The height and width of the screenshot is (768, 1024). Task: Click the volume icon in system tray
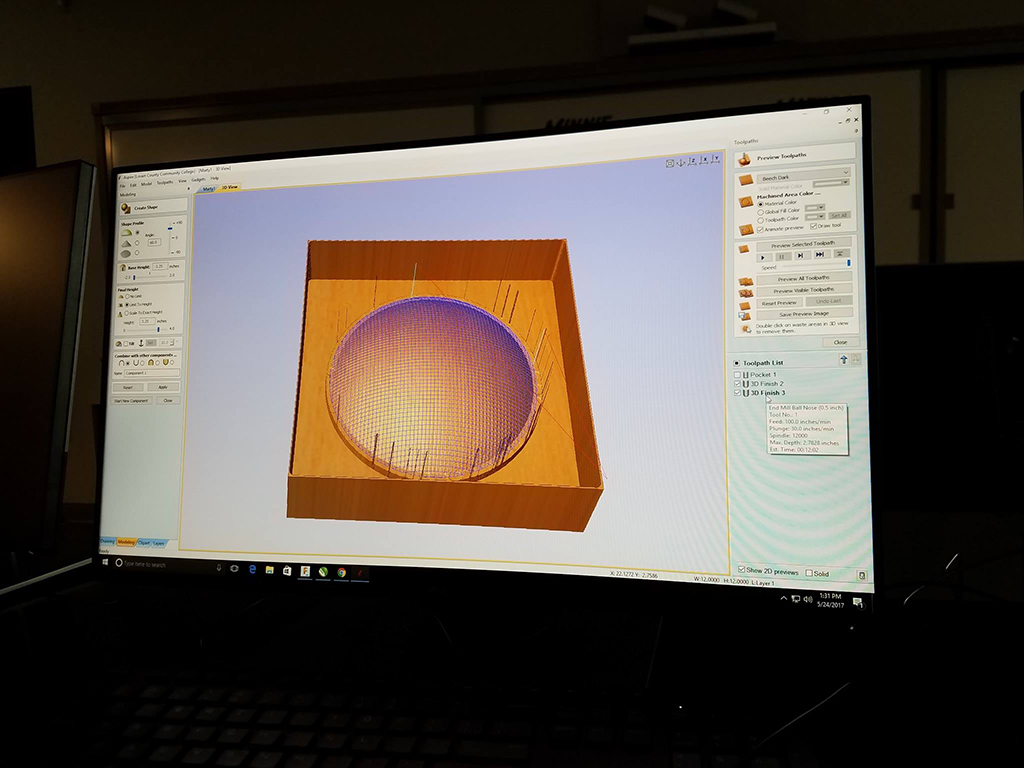pyautogui.click(x=808, y=599)
